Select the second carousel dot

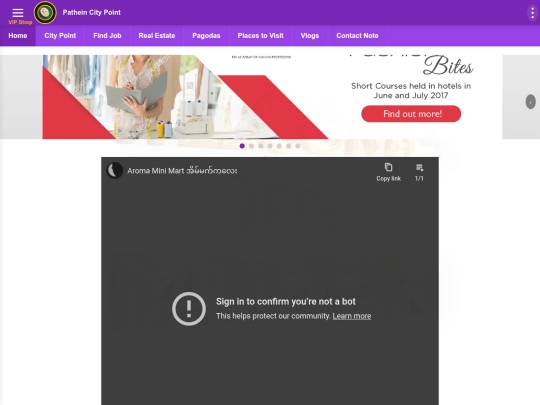[251, 146]
